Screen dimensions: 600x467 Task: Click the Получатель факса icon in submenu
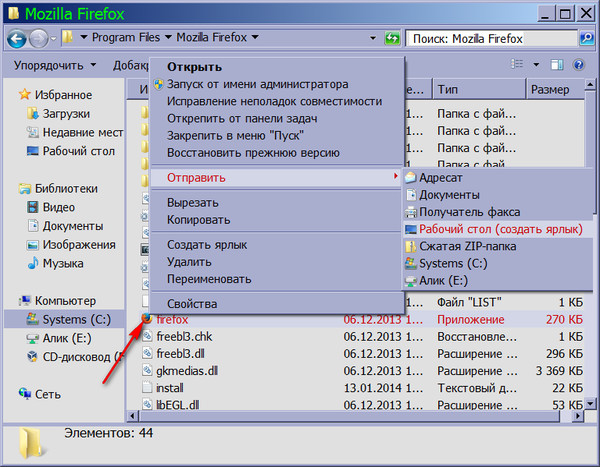(411, 212)
